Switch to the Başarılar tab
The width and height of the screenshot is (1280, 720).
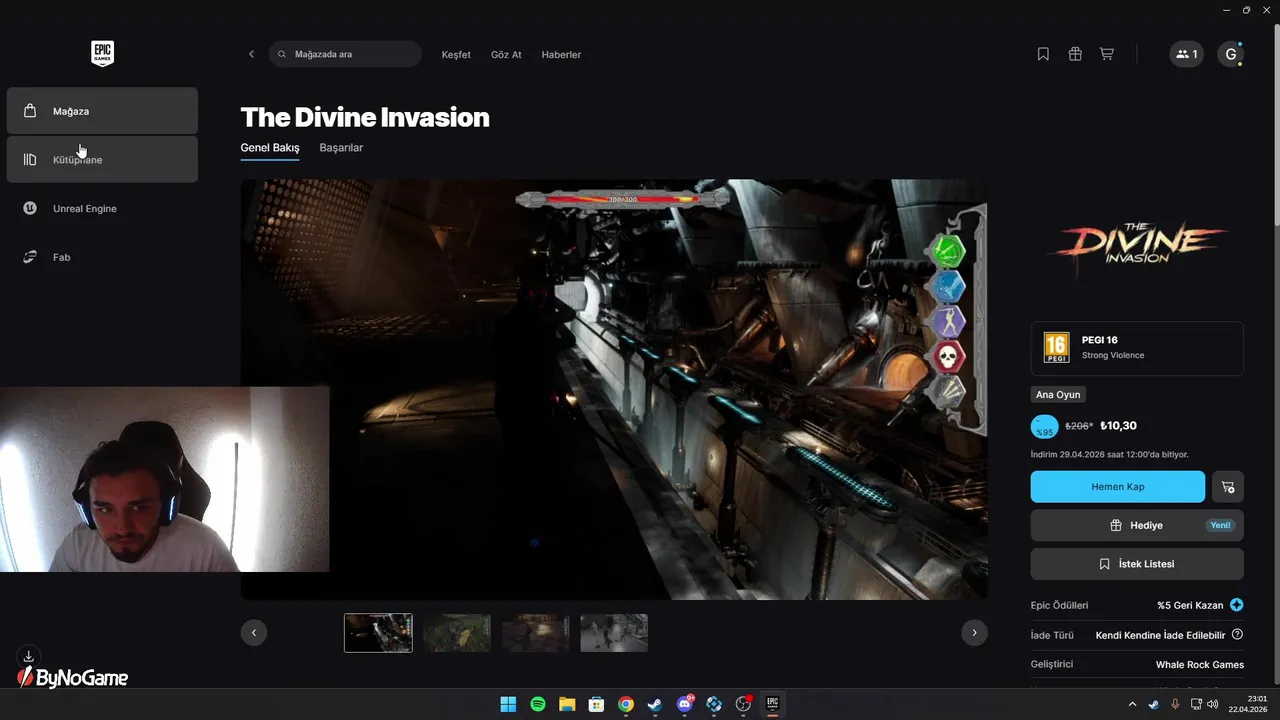pyautogui.click(x=341, y=148)
